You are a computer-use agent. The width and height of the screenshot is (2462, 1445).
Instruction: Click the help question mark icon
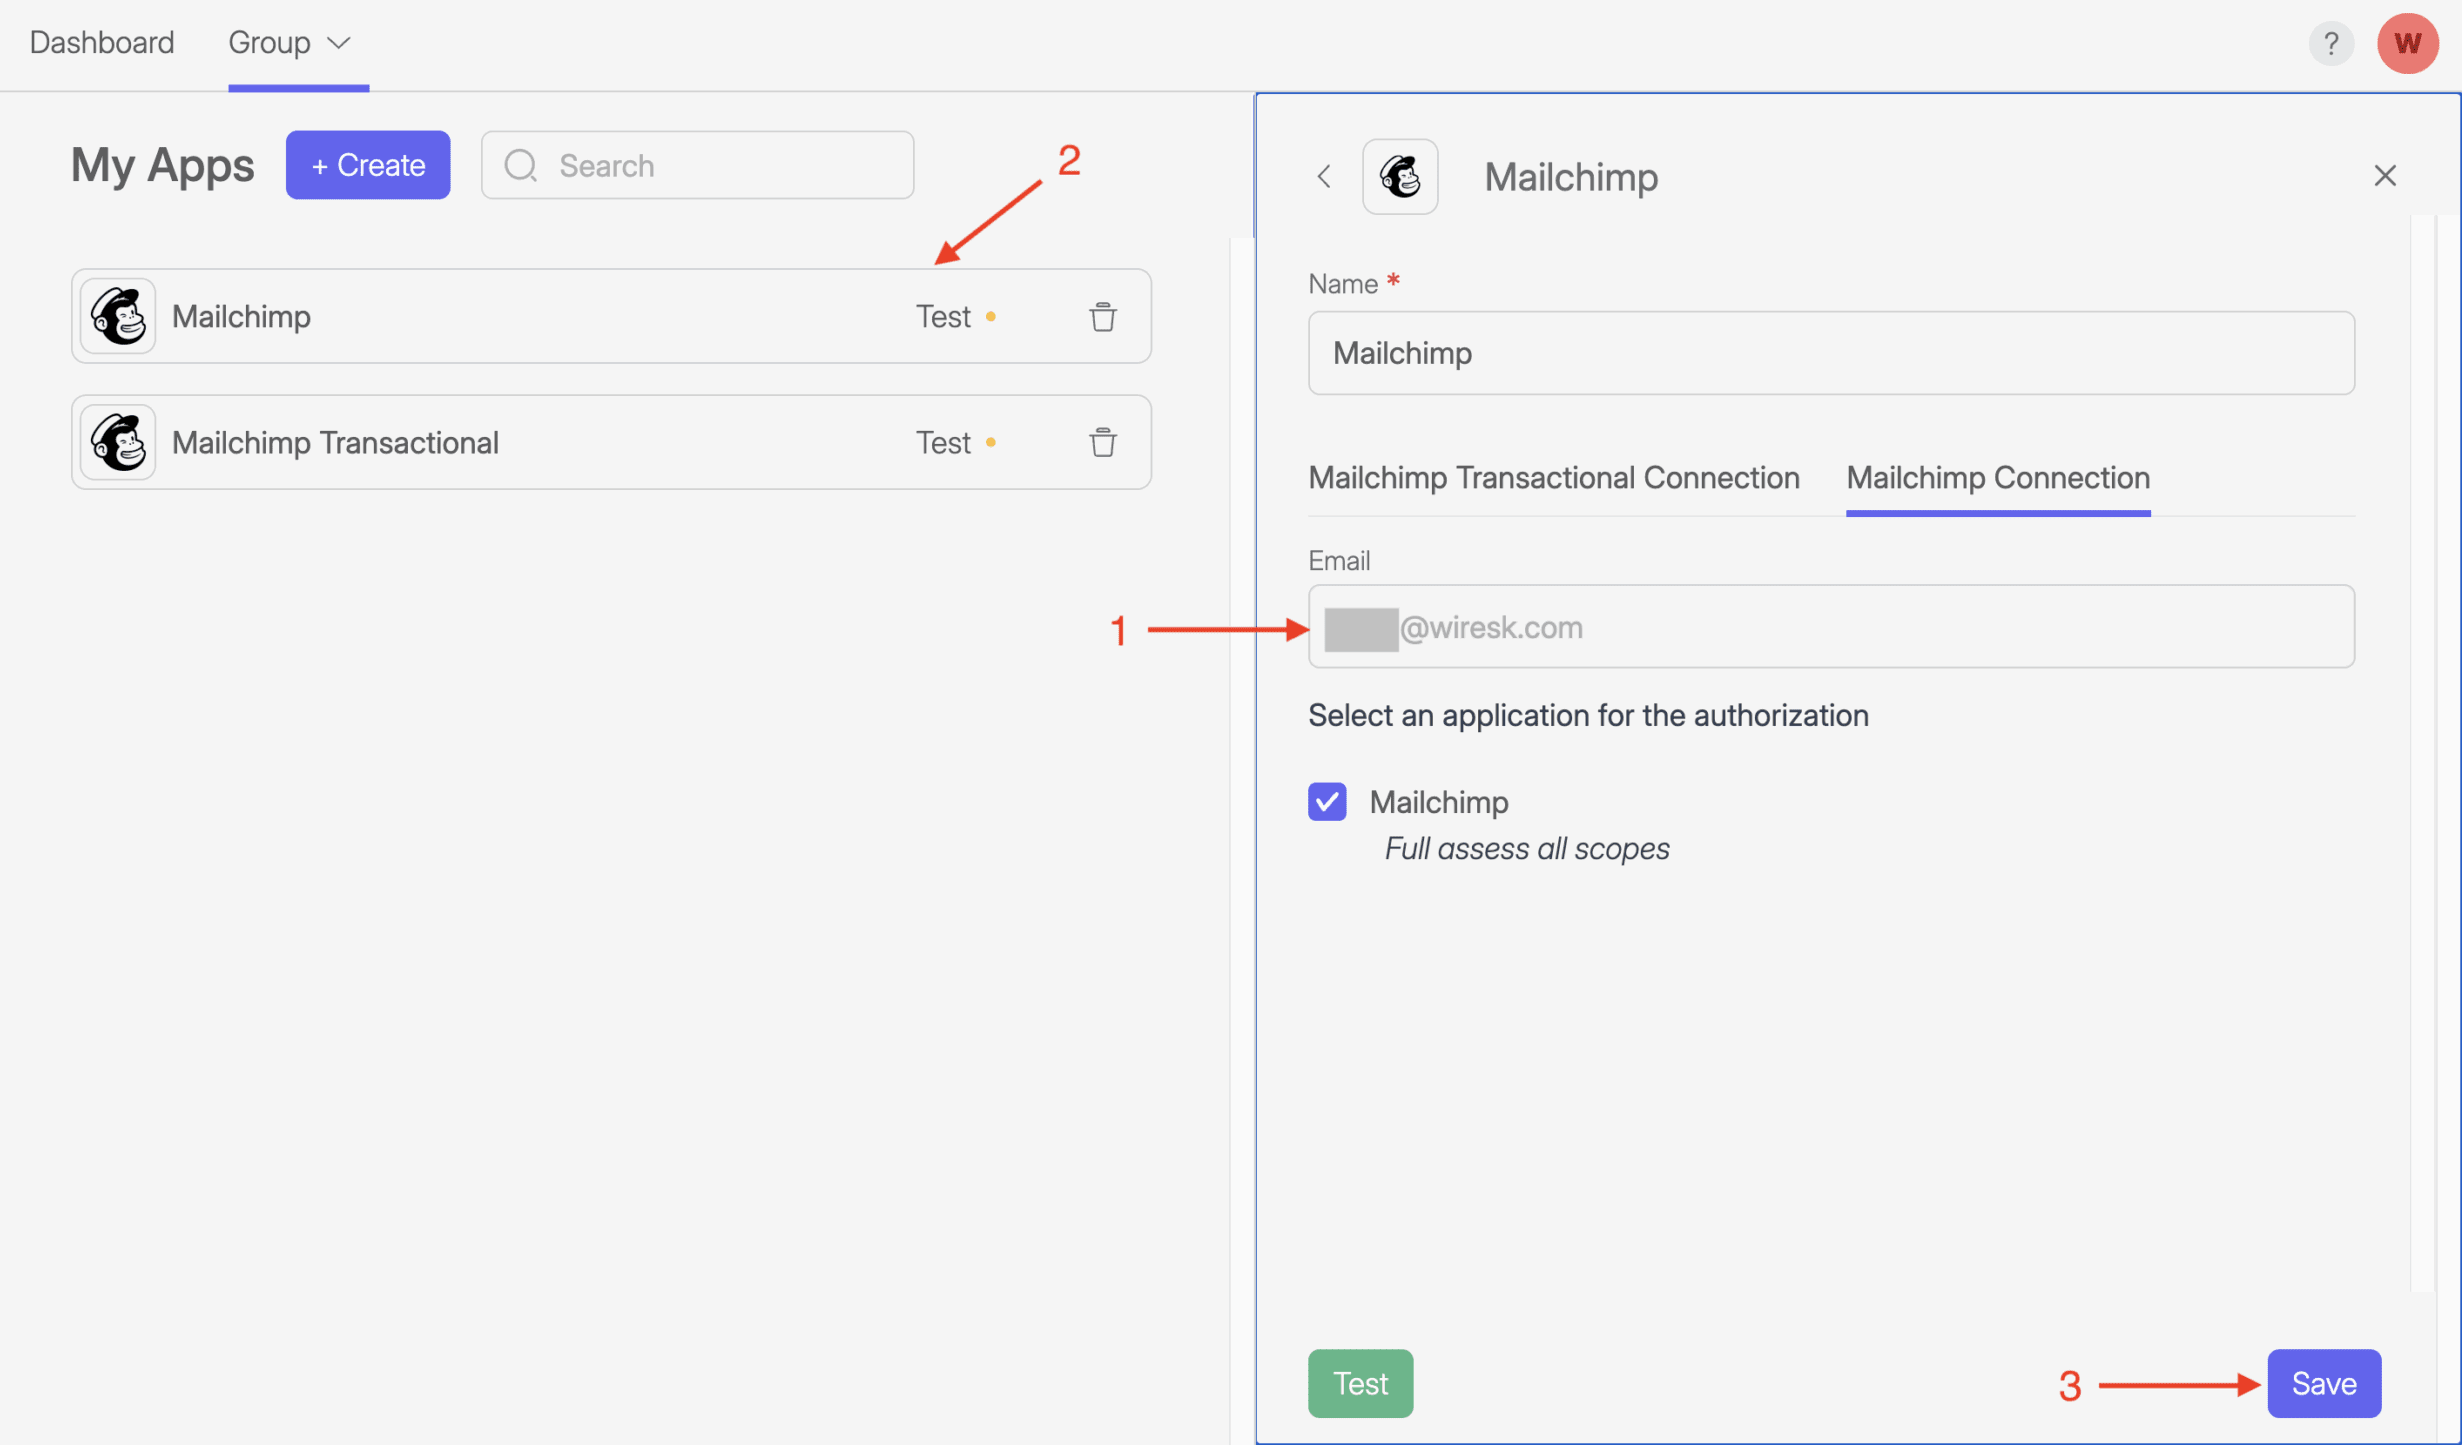(2330, 43)
